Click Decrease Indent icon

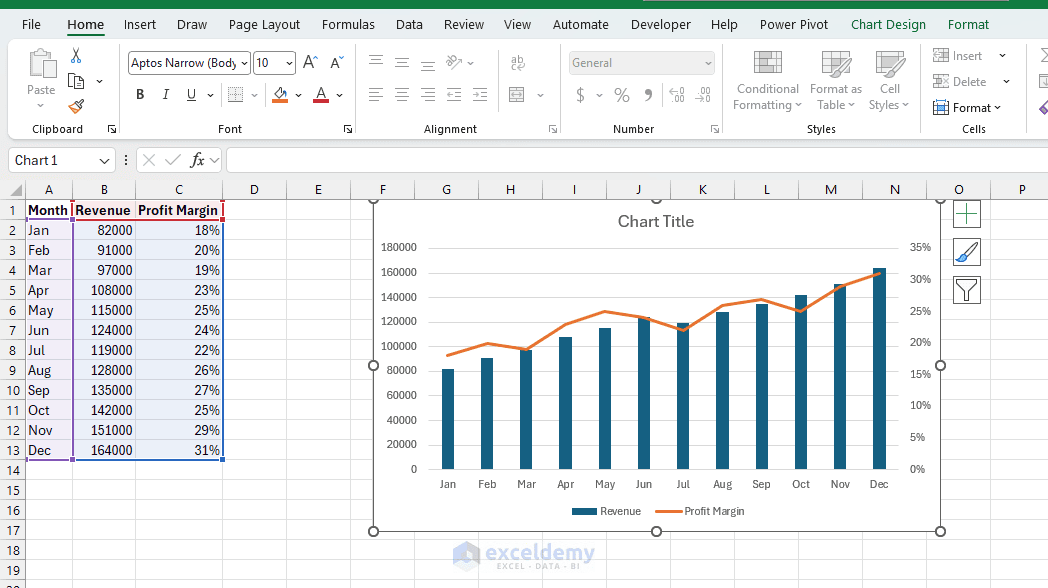[454, 94]
